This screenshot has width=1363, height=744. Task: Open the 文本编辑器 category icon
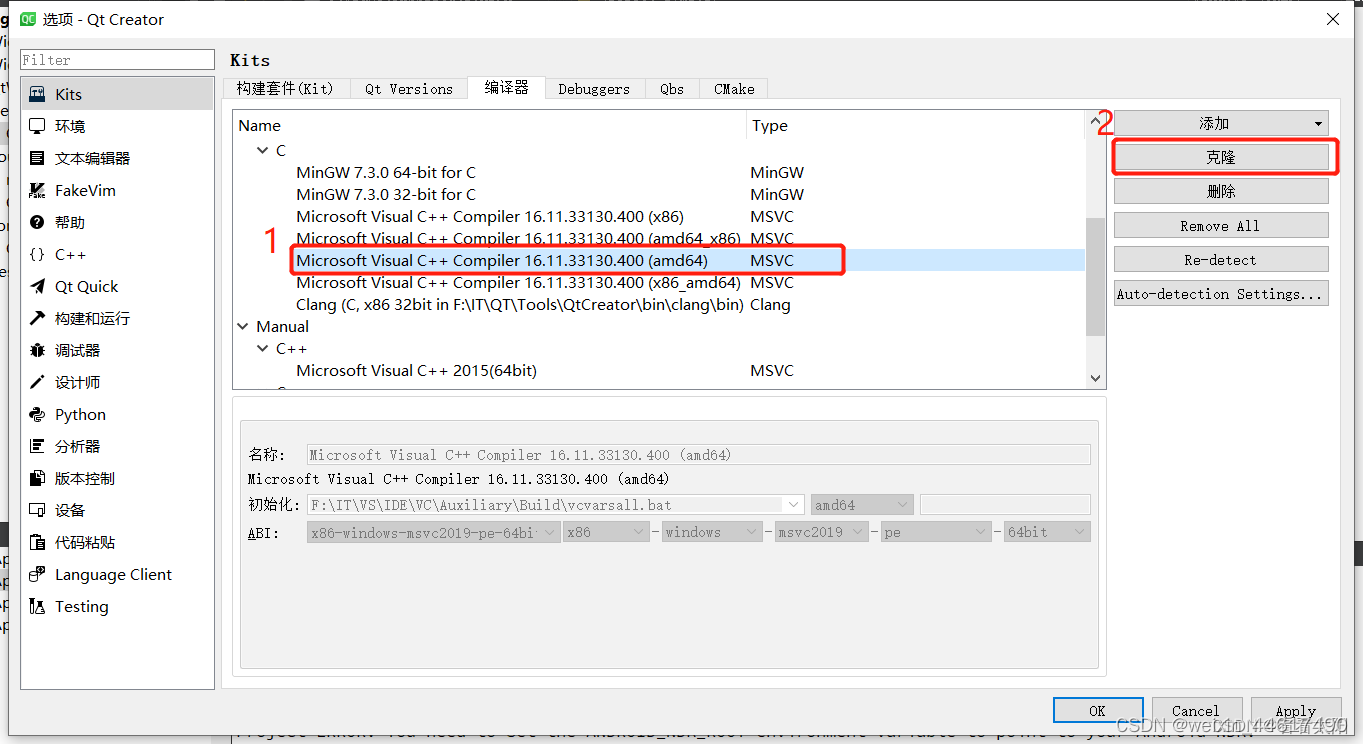coord(37,158)
